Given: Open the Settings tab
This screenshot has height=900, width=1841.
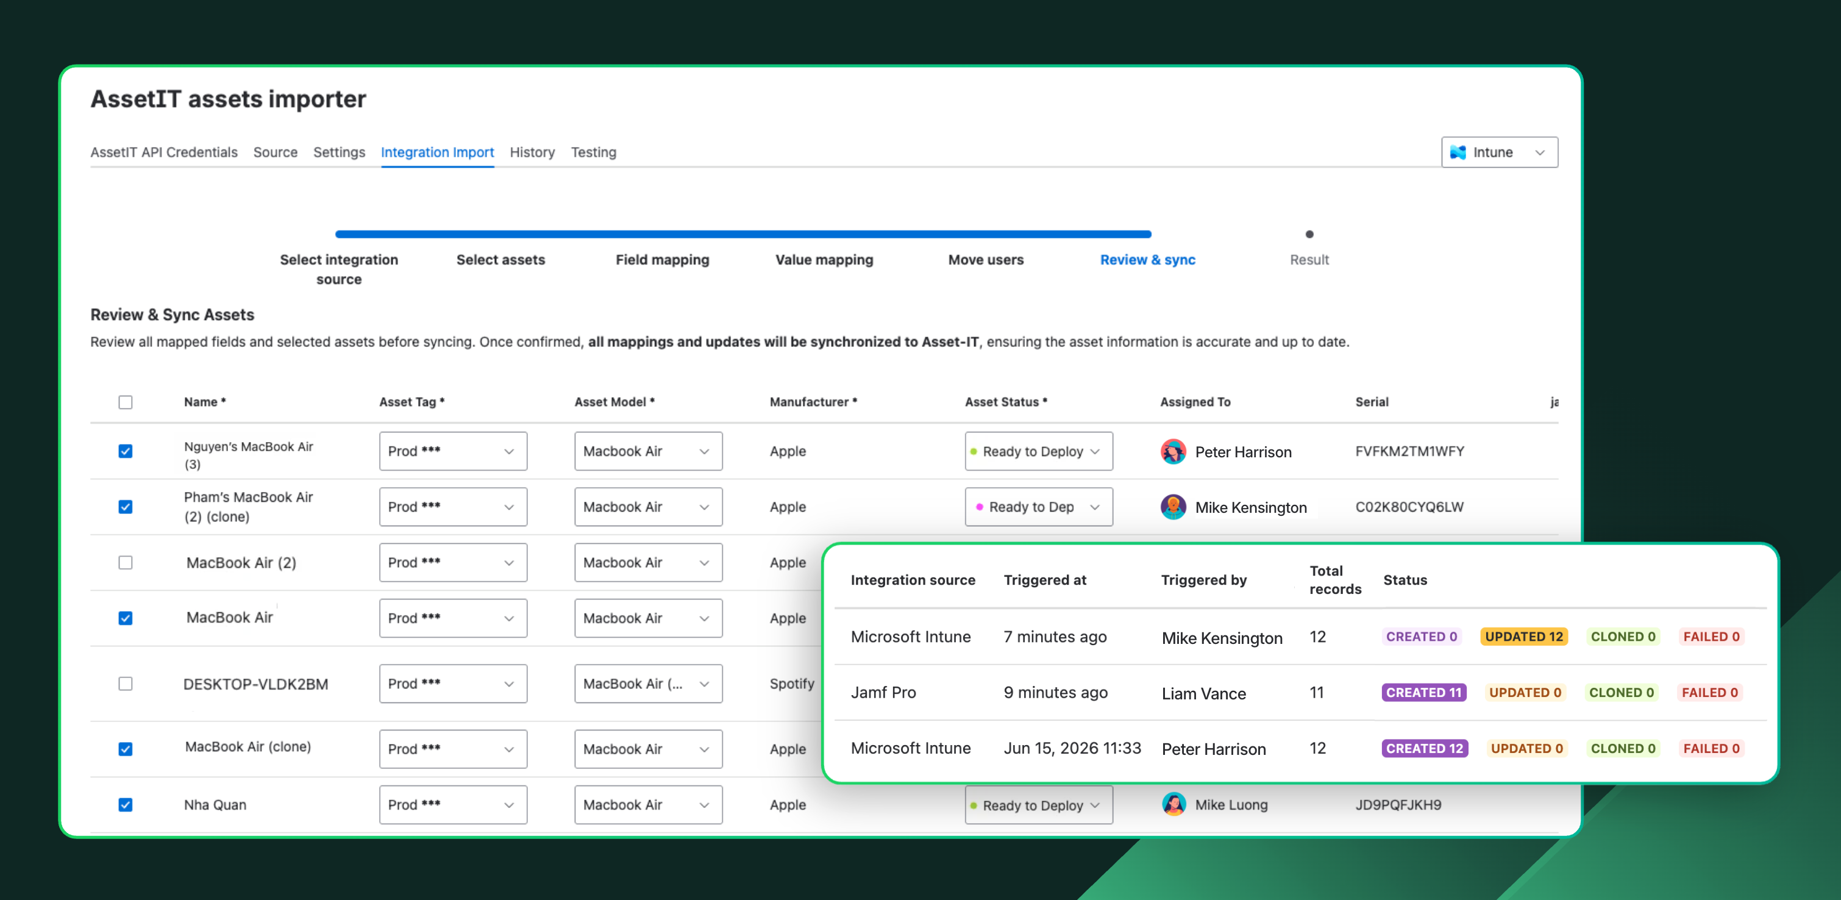Looking at the screenshot, I should tap(339, 152).
